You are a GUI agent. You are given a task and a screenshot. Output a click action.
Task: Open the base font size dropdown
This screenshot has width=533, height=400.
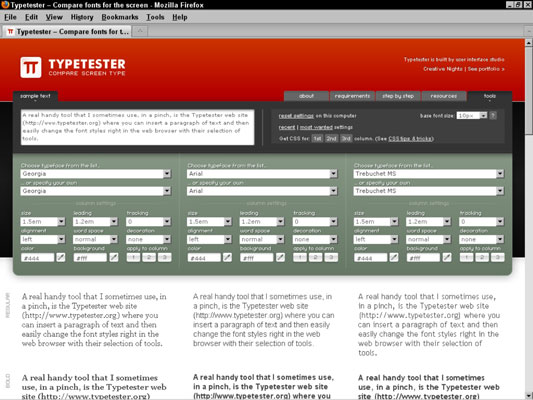(x=483, y=116)
